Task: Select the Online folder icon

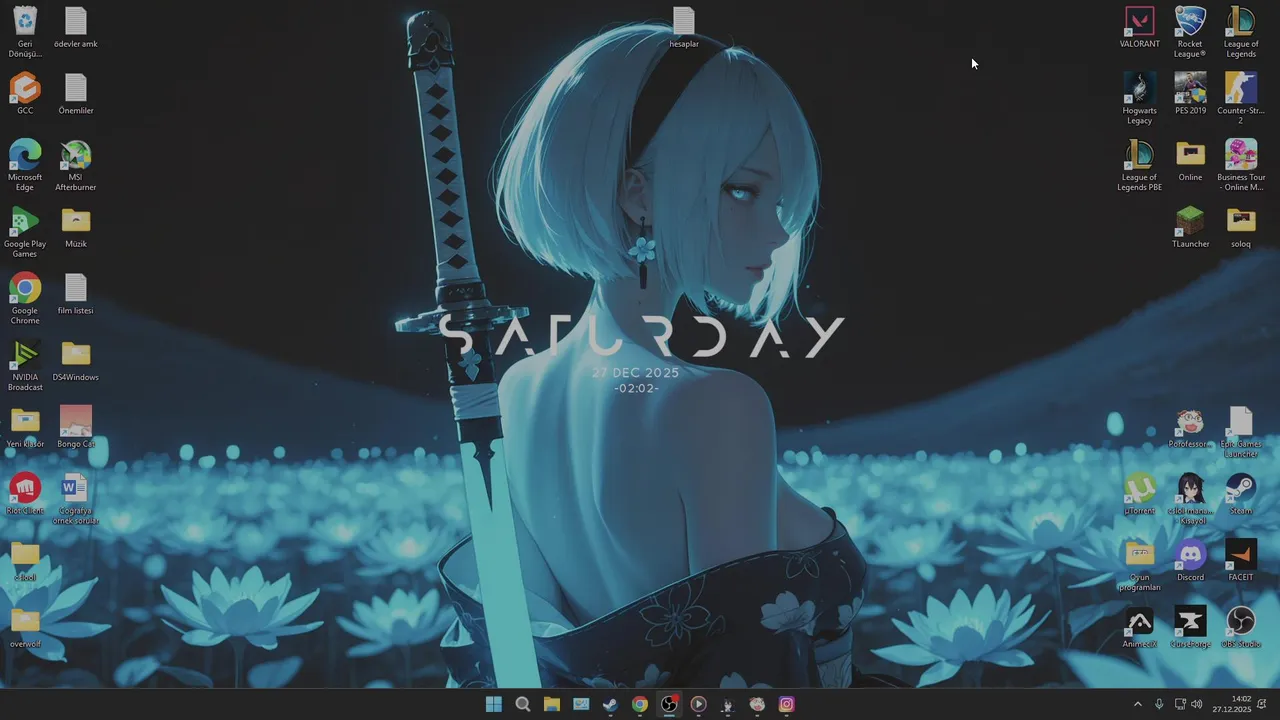Action: click(x=1190, y=160)
